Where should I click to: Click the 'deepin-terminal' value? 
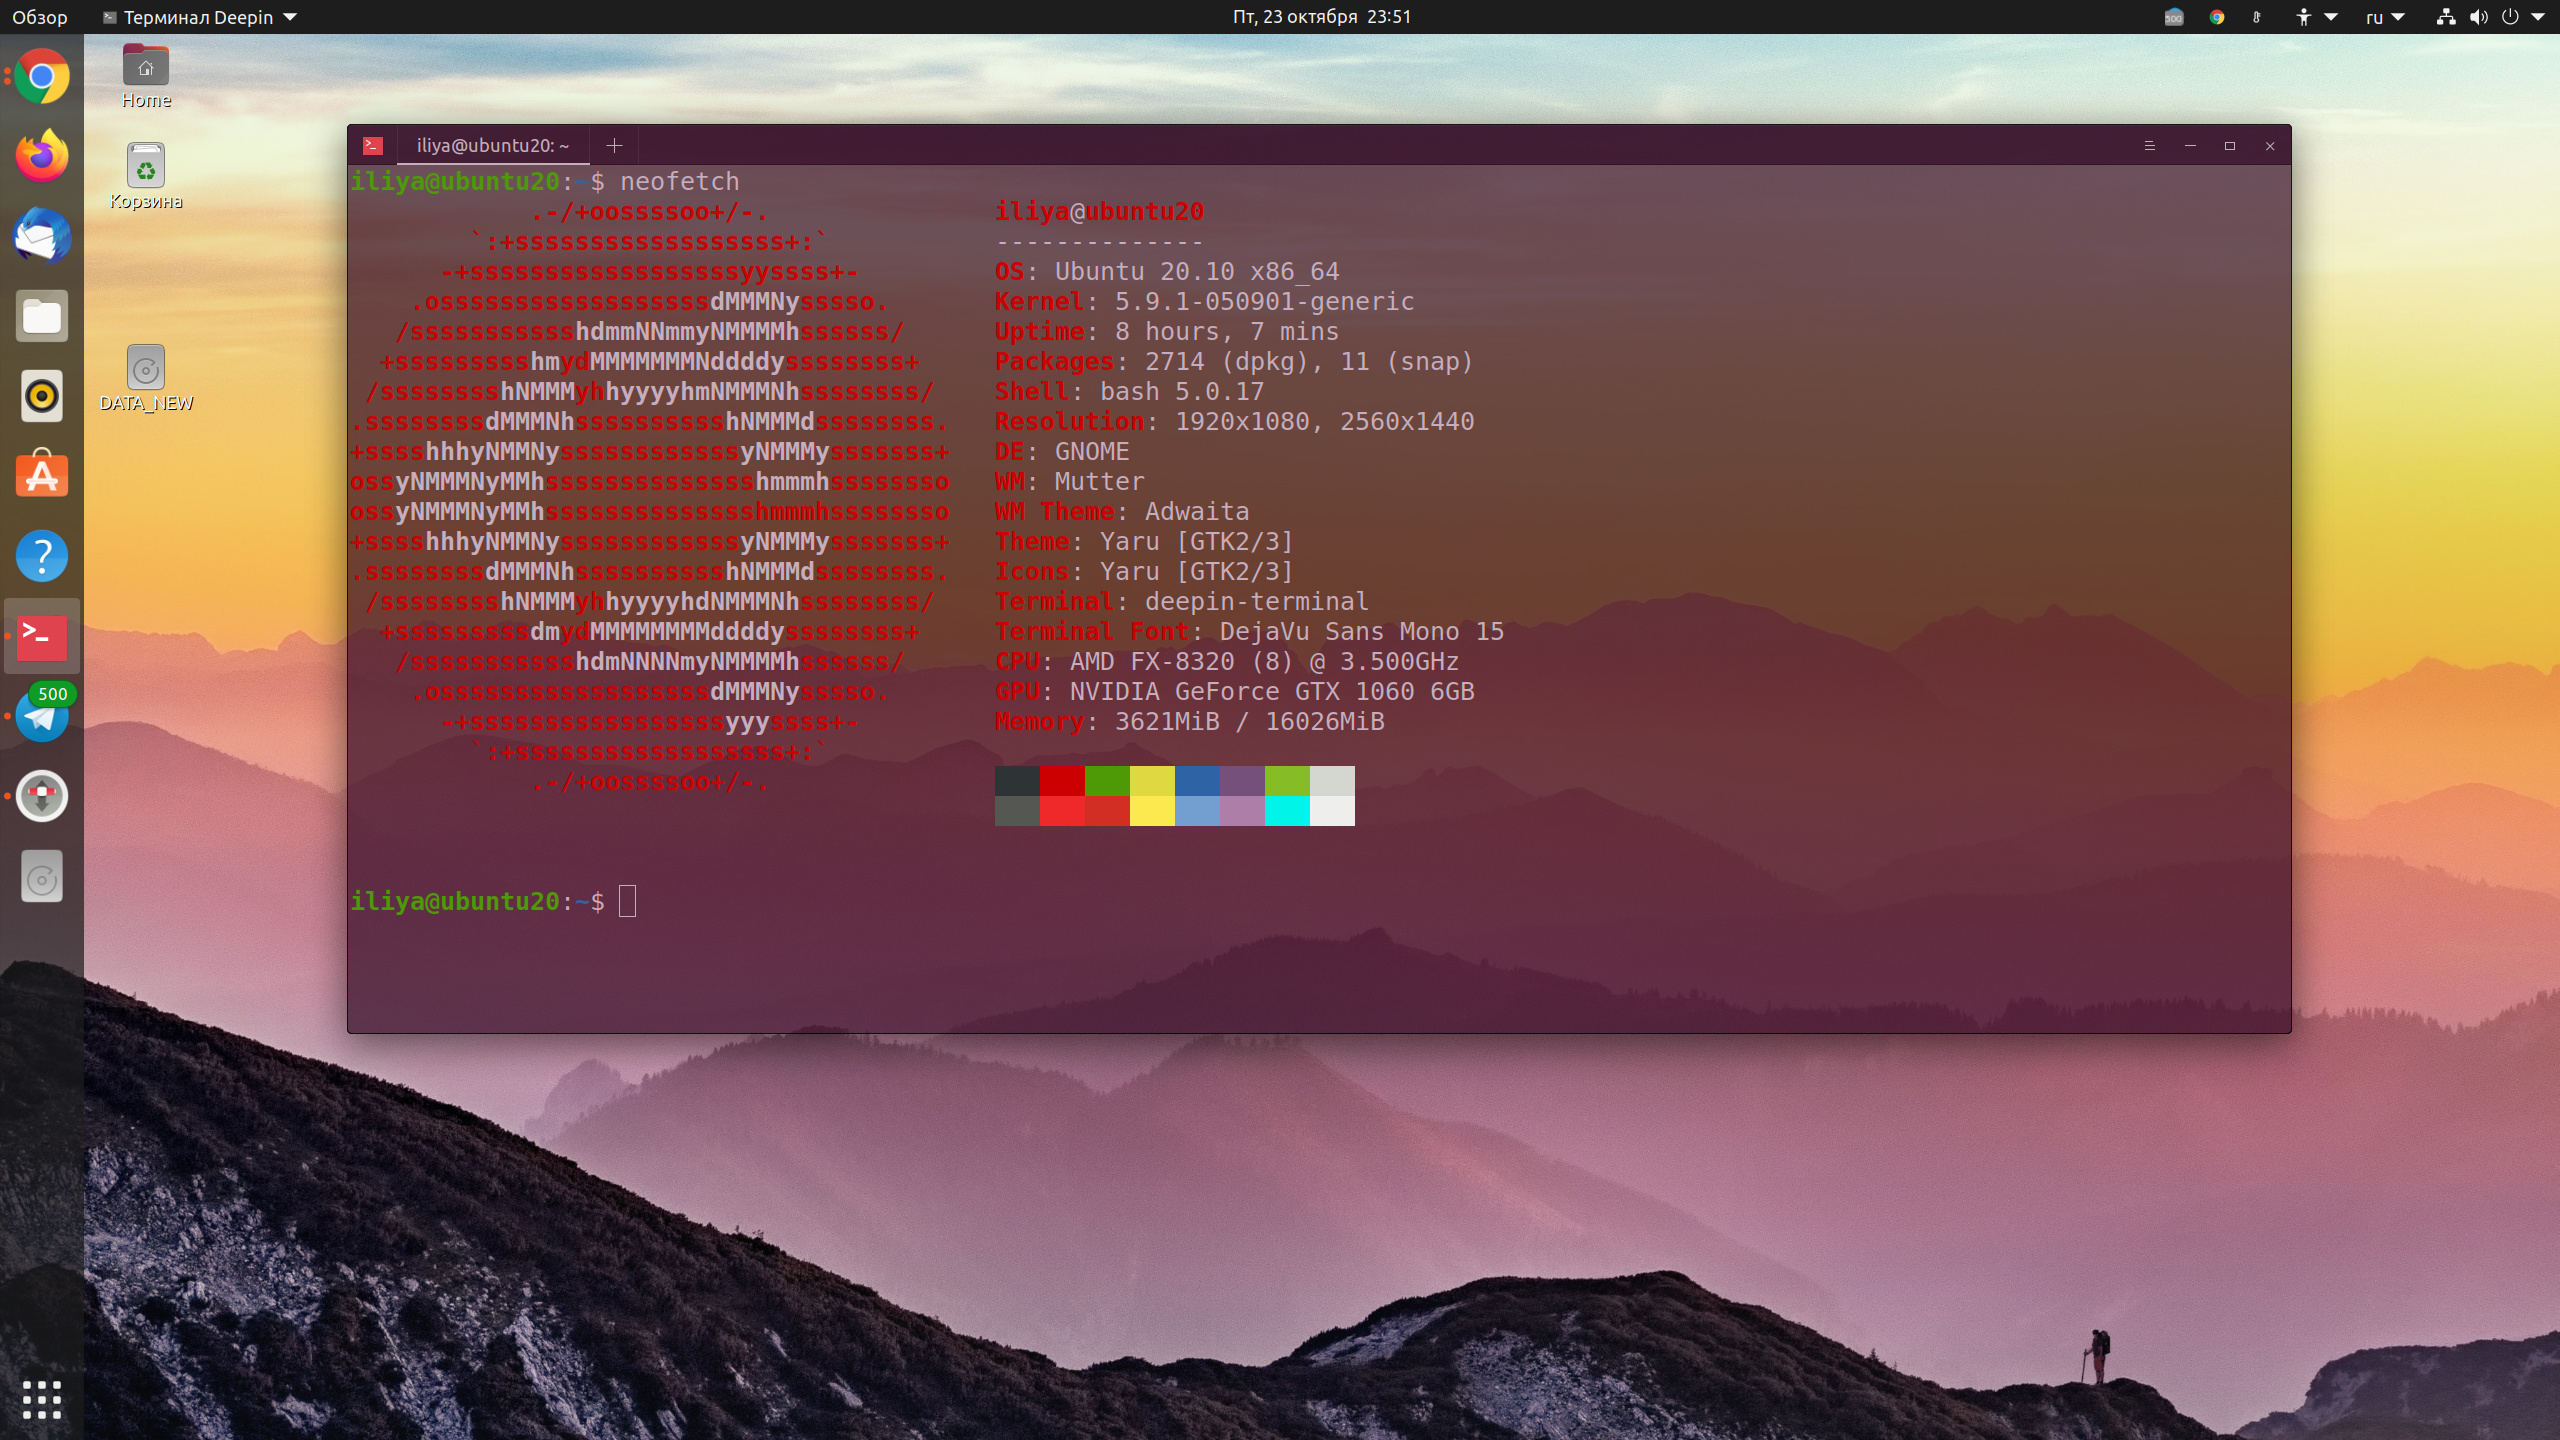(x=1257, y=602)
